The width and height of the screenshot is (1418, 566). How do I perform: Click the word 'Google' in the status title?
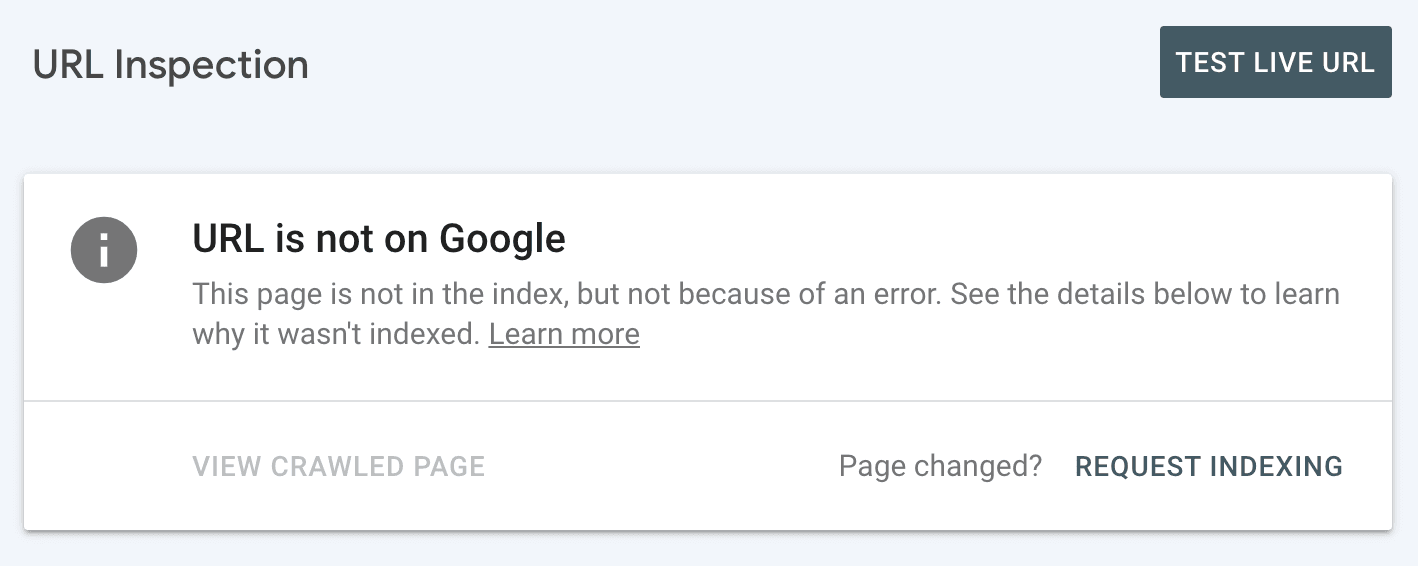[x=503, y=239]
